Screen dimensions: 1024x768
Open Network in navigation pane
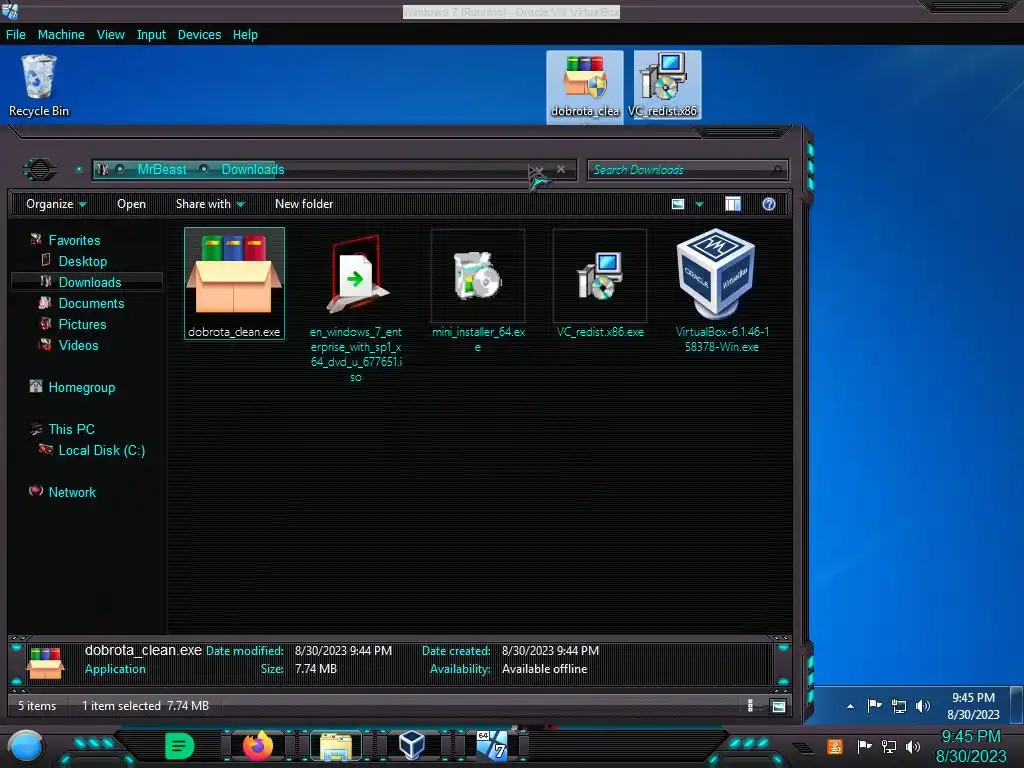click(72, 492)
